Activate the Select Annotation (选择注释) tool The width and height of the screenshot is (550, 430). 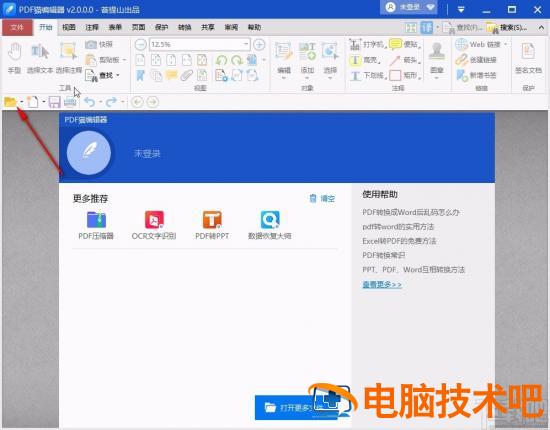(68, 58)
